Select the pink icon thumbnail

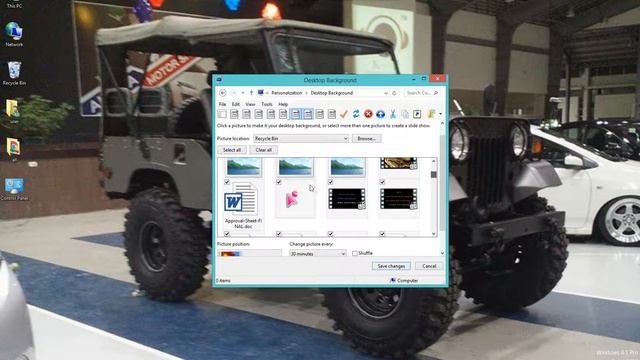(x=295, y=200)
